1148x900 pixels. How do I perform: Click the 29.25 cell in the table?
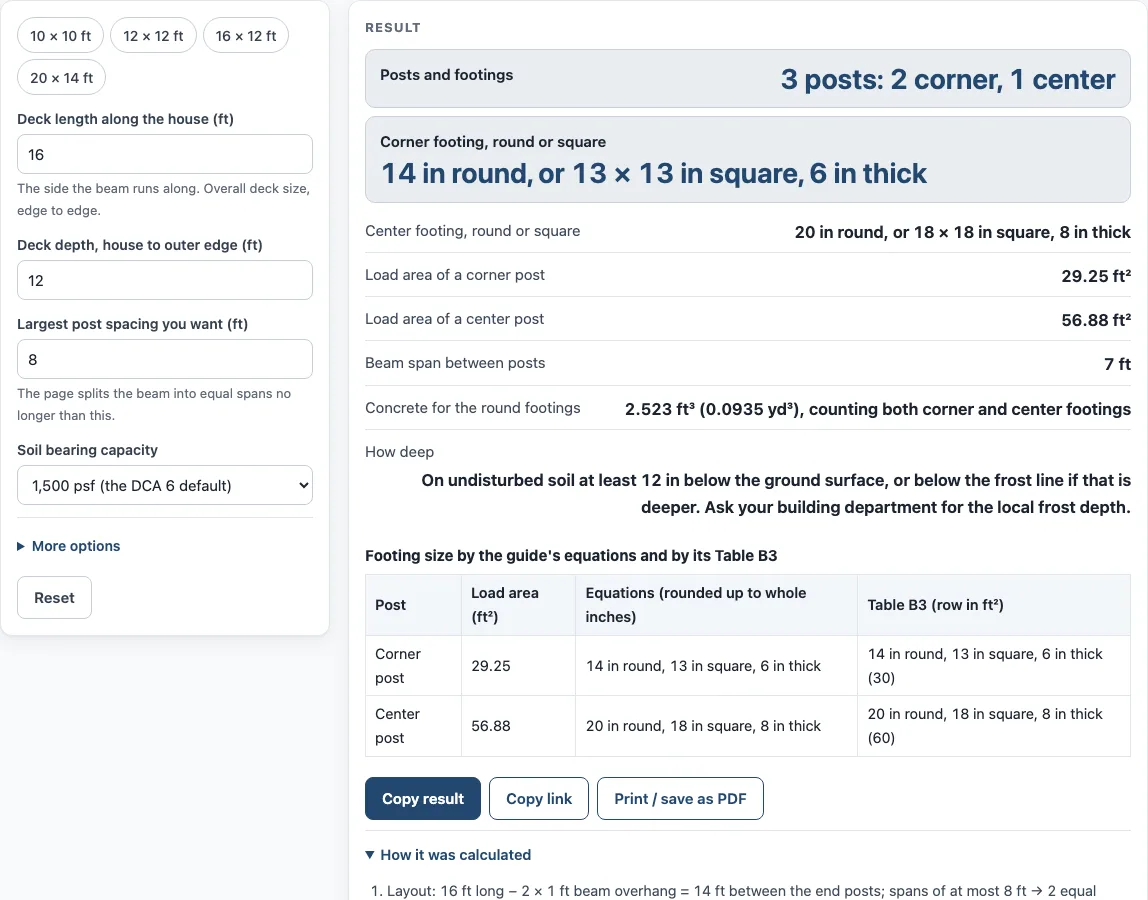point(518,666)
